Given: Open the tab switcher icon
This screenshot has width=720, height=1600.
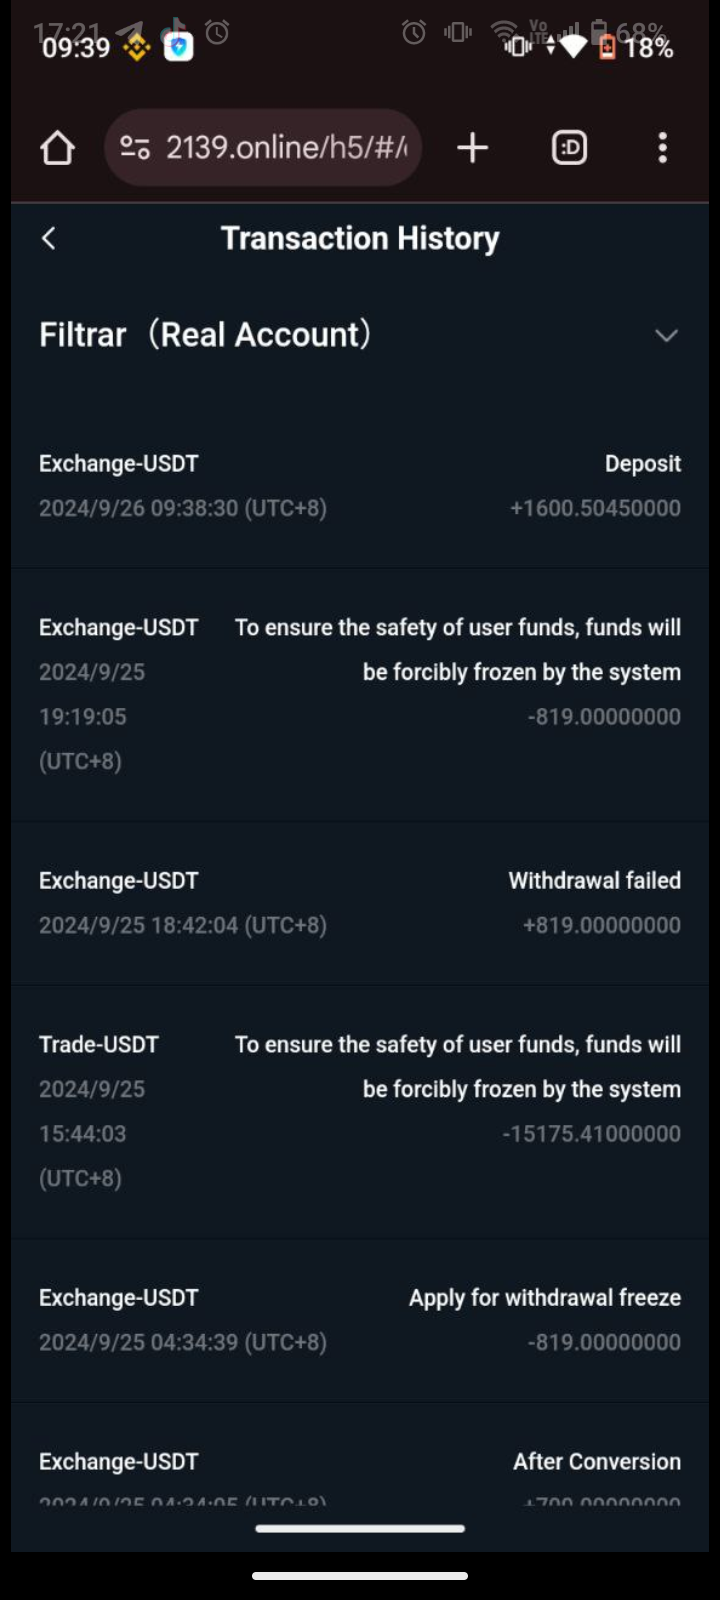Looking at the screenshot, I should click(x=569, y=148).
